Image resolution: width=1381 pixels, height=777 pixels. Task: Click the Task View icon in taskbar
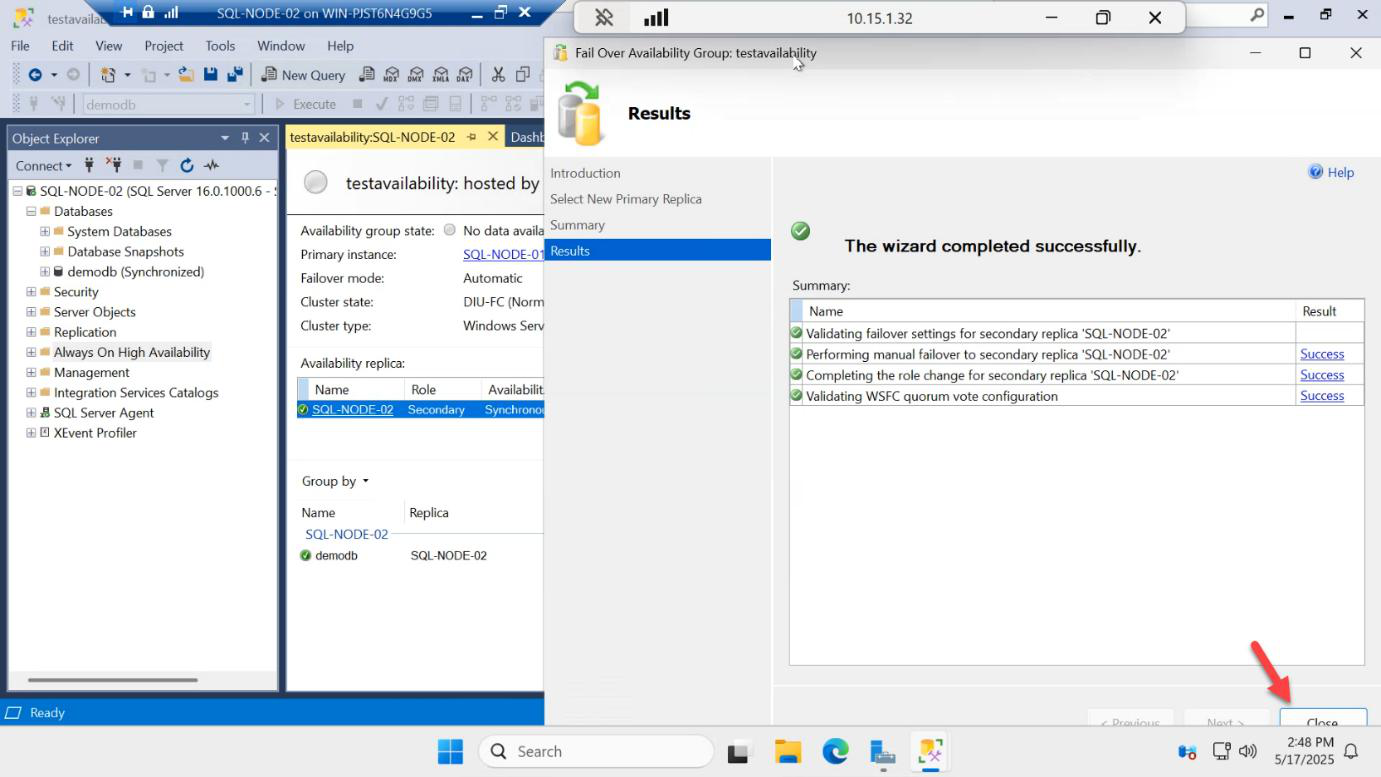[739, 751]
